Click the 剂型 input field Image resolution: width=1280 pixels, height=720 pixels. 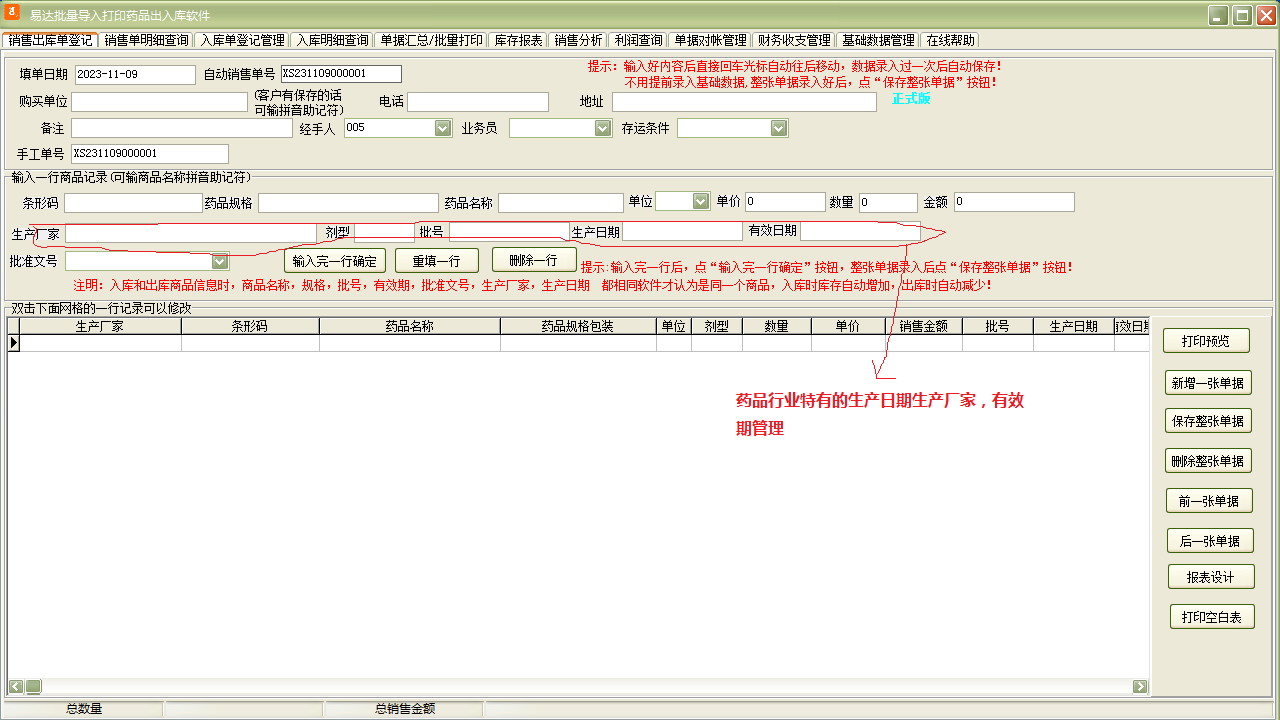click(x=384, y=232)
